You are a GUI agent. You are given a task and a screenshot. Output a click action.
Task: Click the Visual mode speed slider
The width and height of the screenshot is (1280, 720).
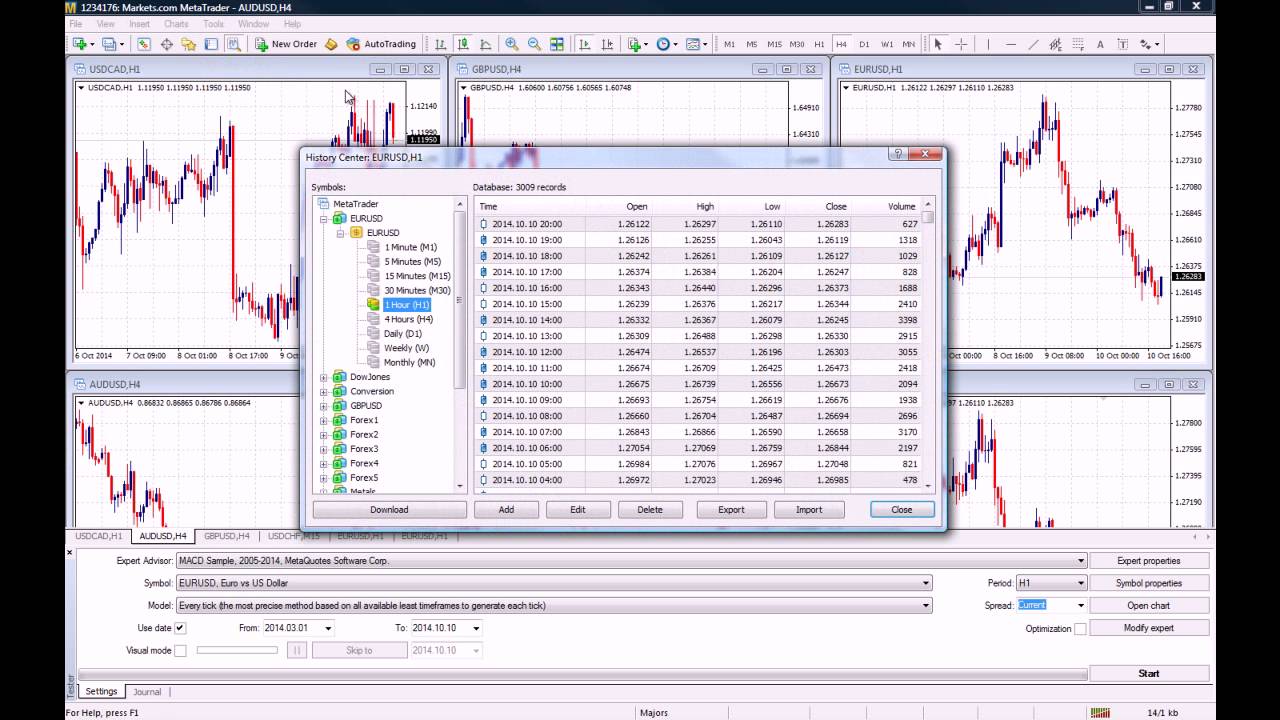click(x=237, y=650)
